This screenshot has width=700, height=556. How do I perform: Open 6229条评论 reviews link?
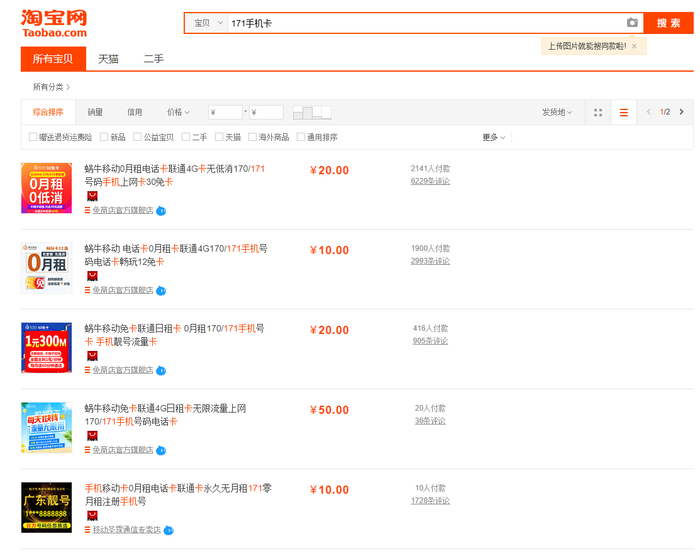(x=430, y=181)
